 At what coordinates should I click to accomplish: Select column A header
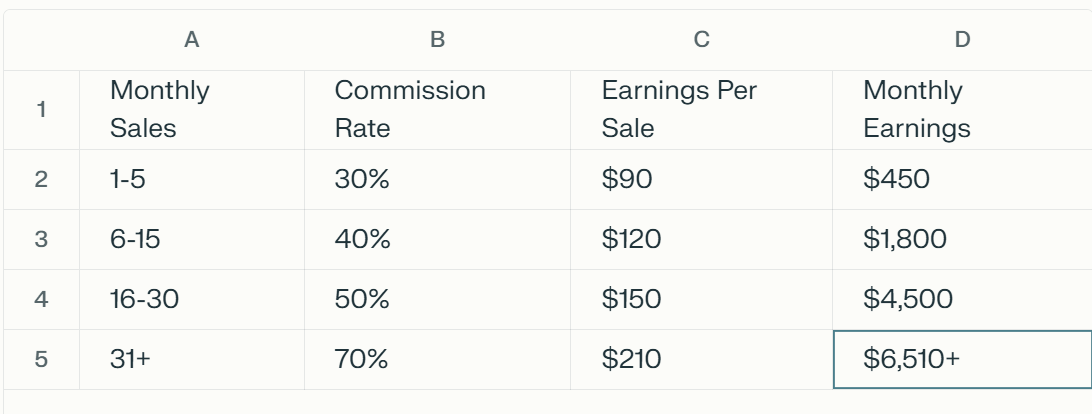point(192,40)
